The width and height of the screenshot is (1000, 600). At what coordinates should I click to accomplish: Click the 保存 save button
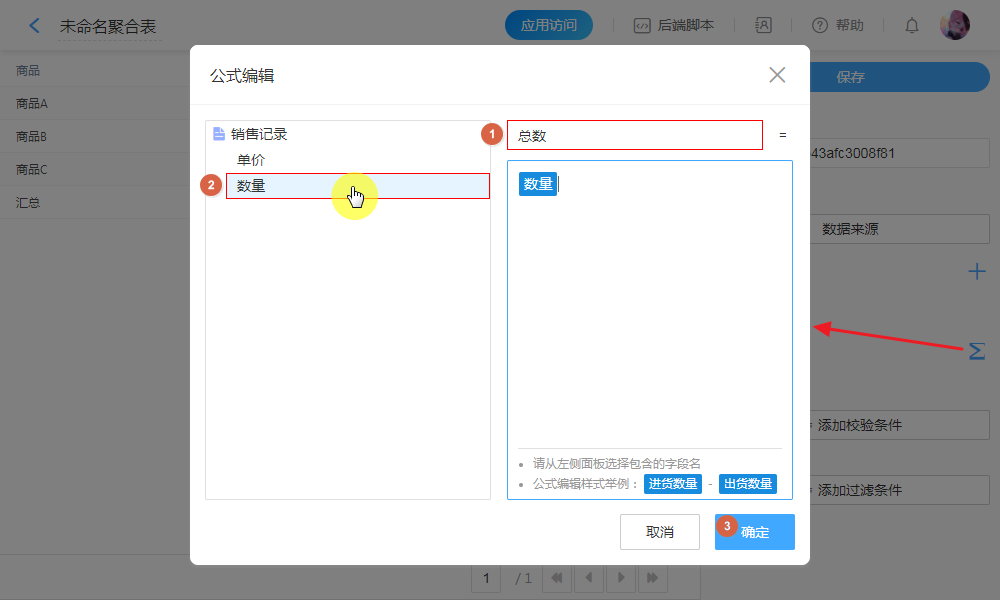click(850, 77)
